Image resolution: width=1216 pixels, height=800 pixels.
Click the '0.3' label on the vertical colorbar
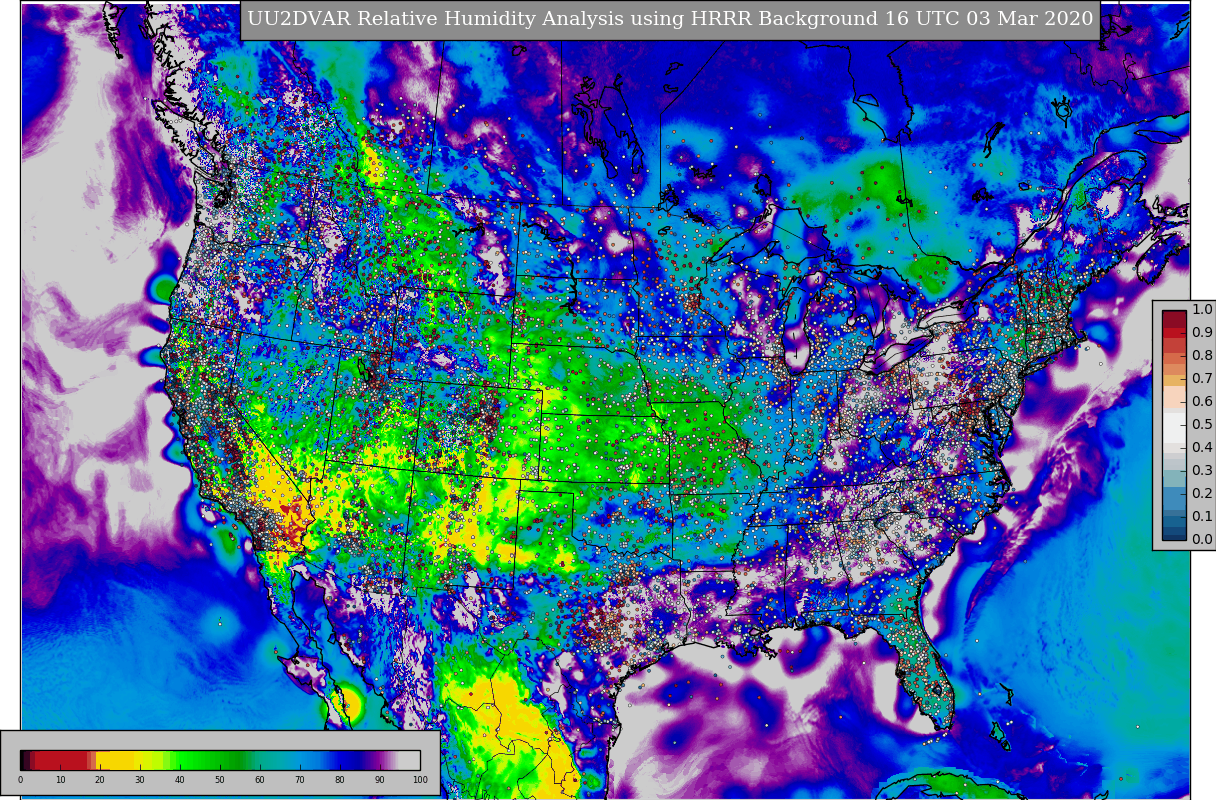1202,470
